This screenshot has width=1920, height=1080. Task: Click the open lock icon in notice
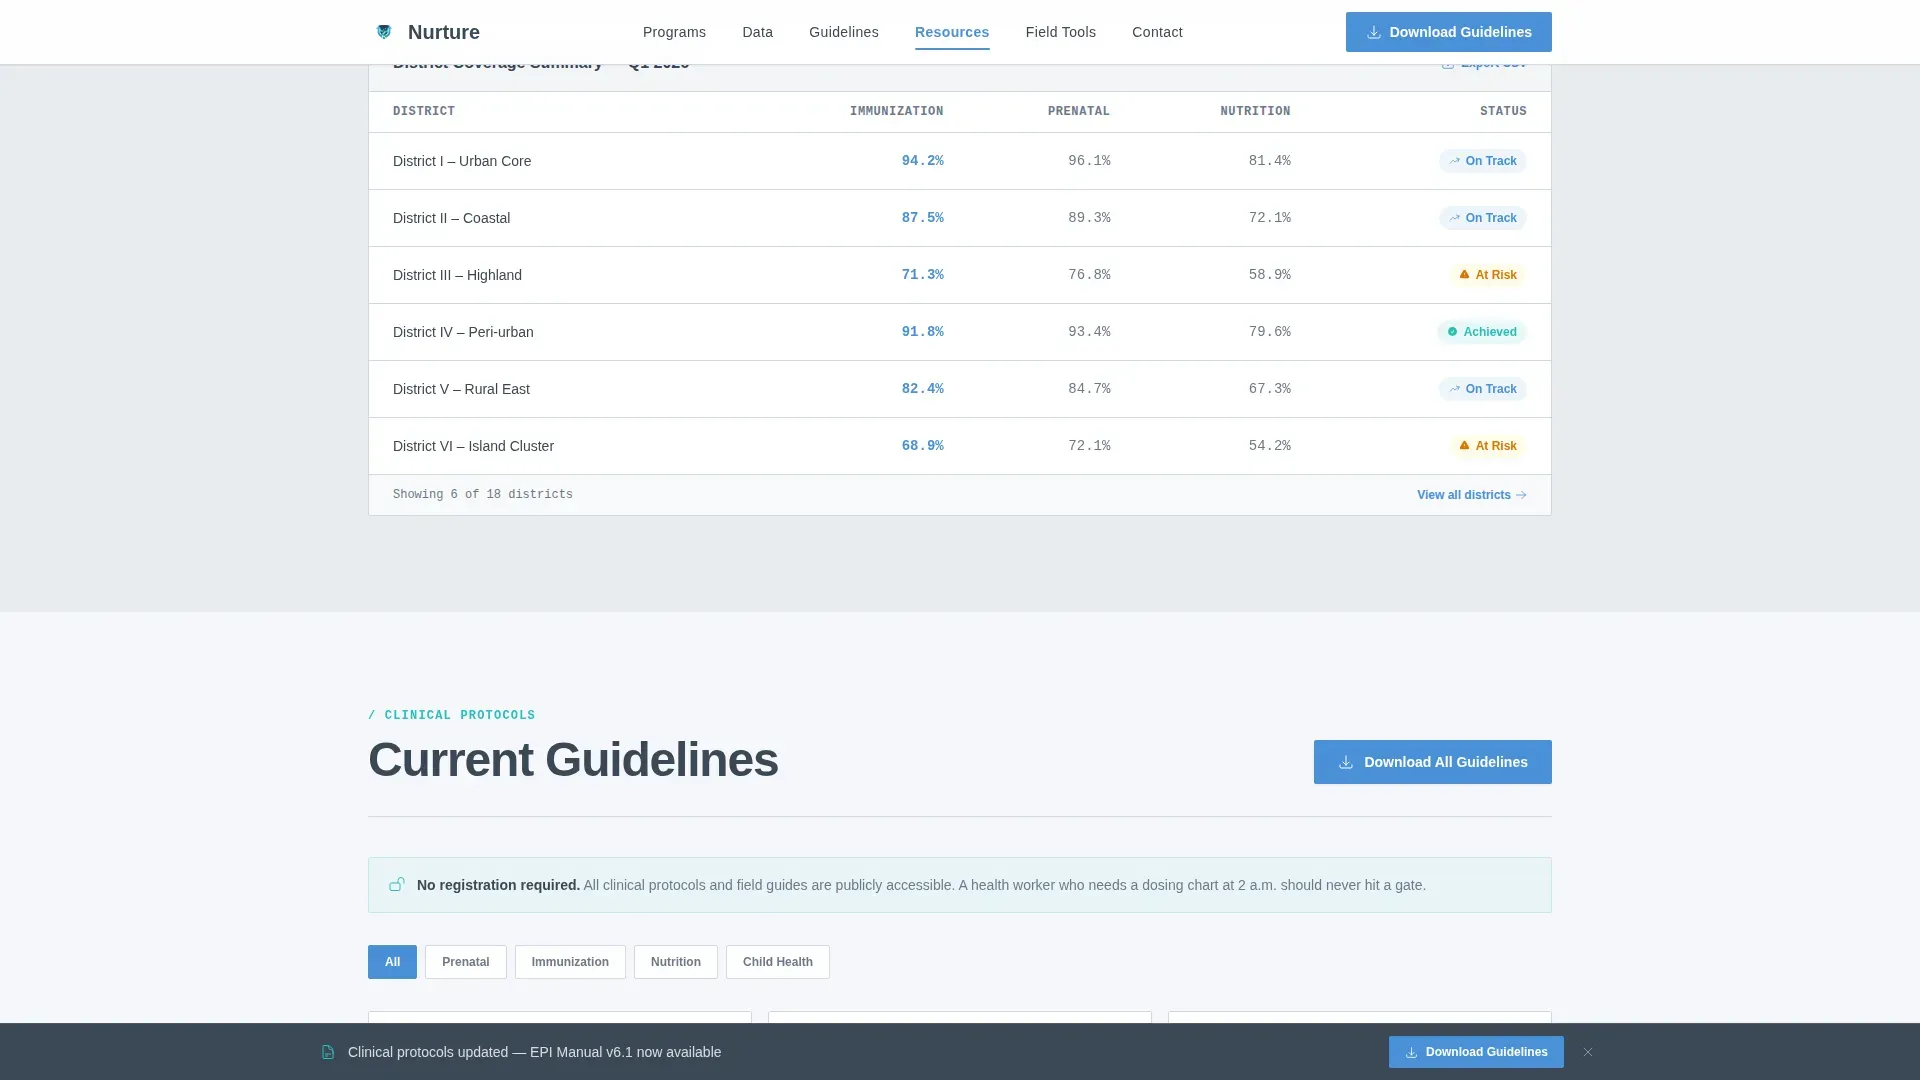click(397, 885)
